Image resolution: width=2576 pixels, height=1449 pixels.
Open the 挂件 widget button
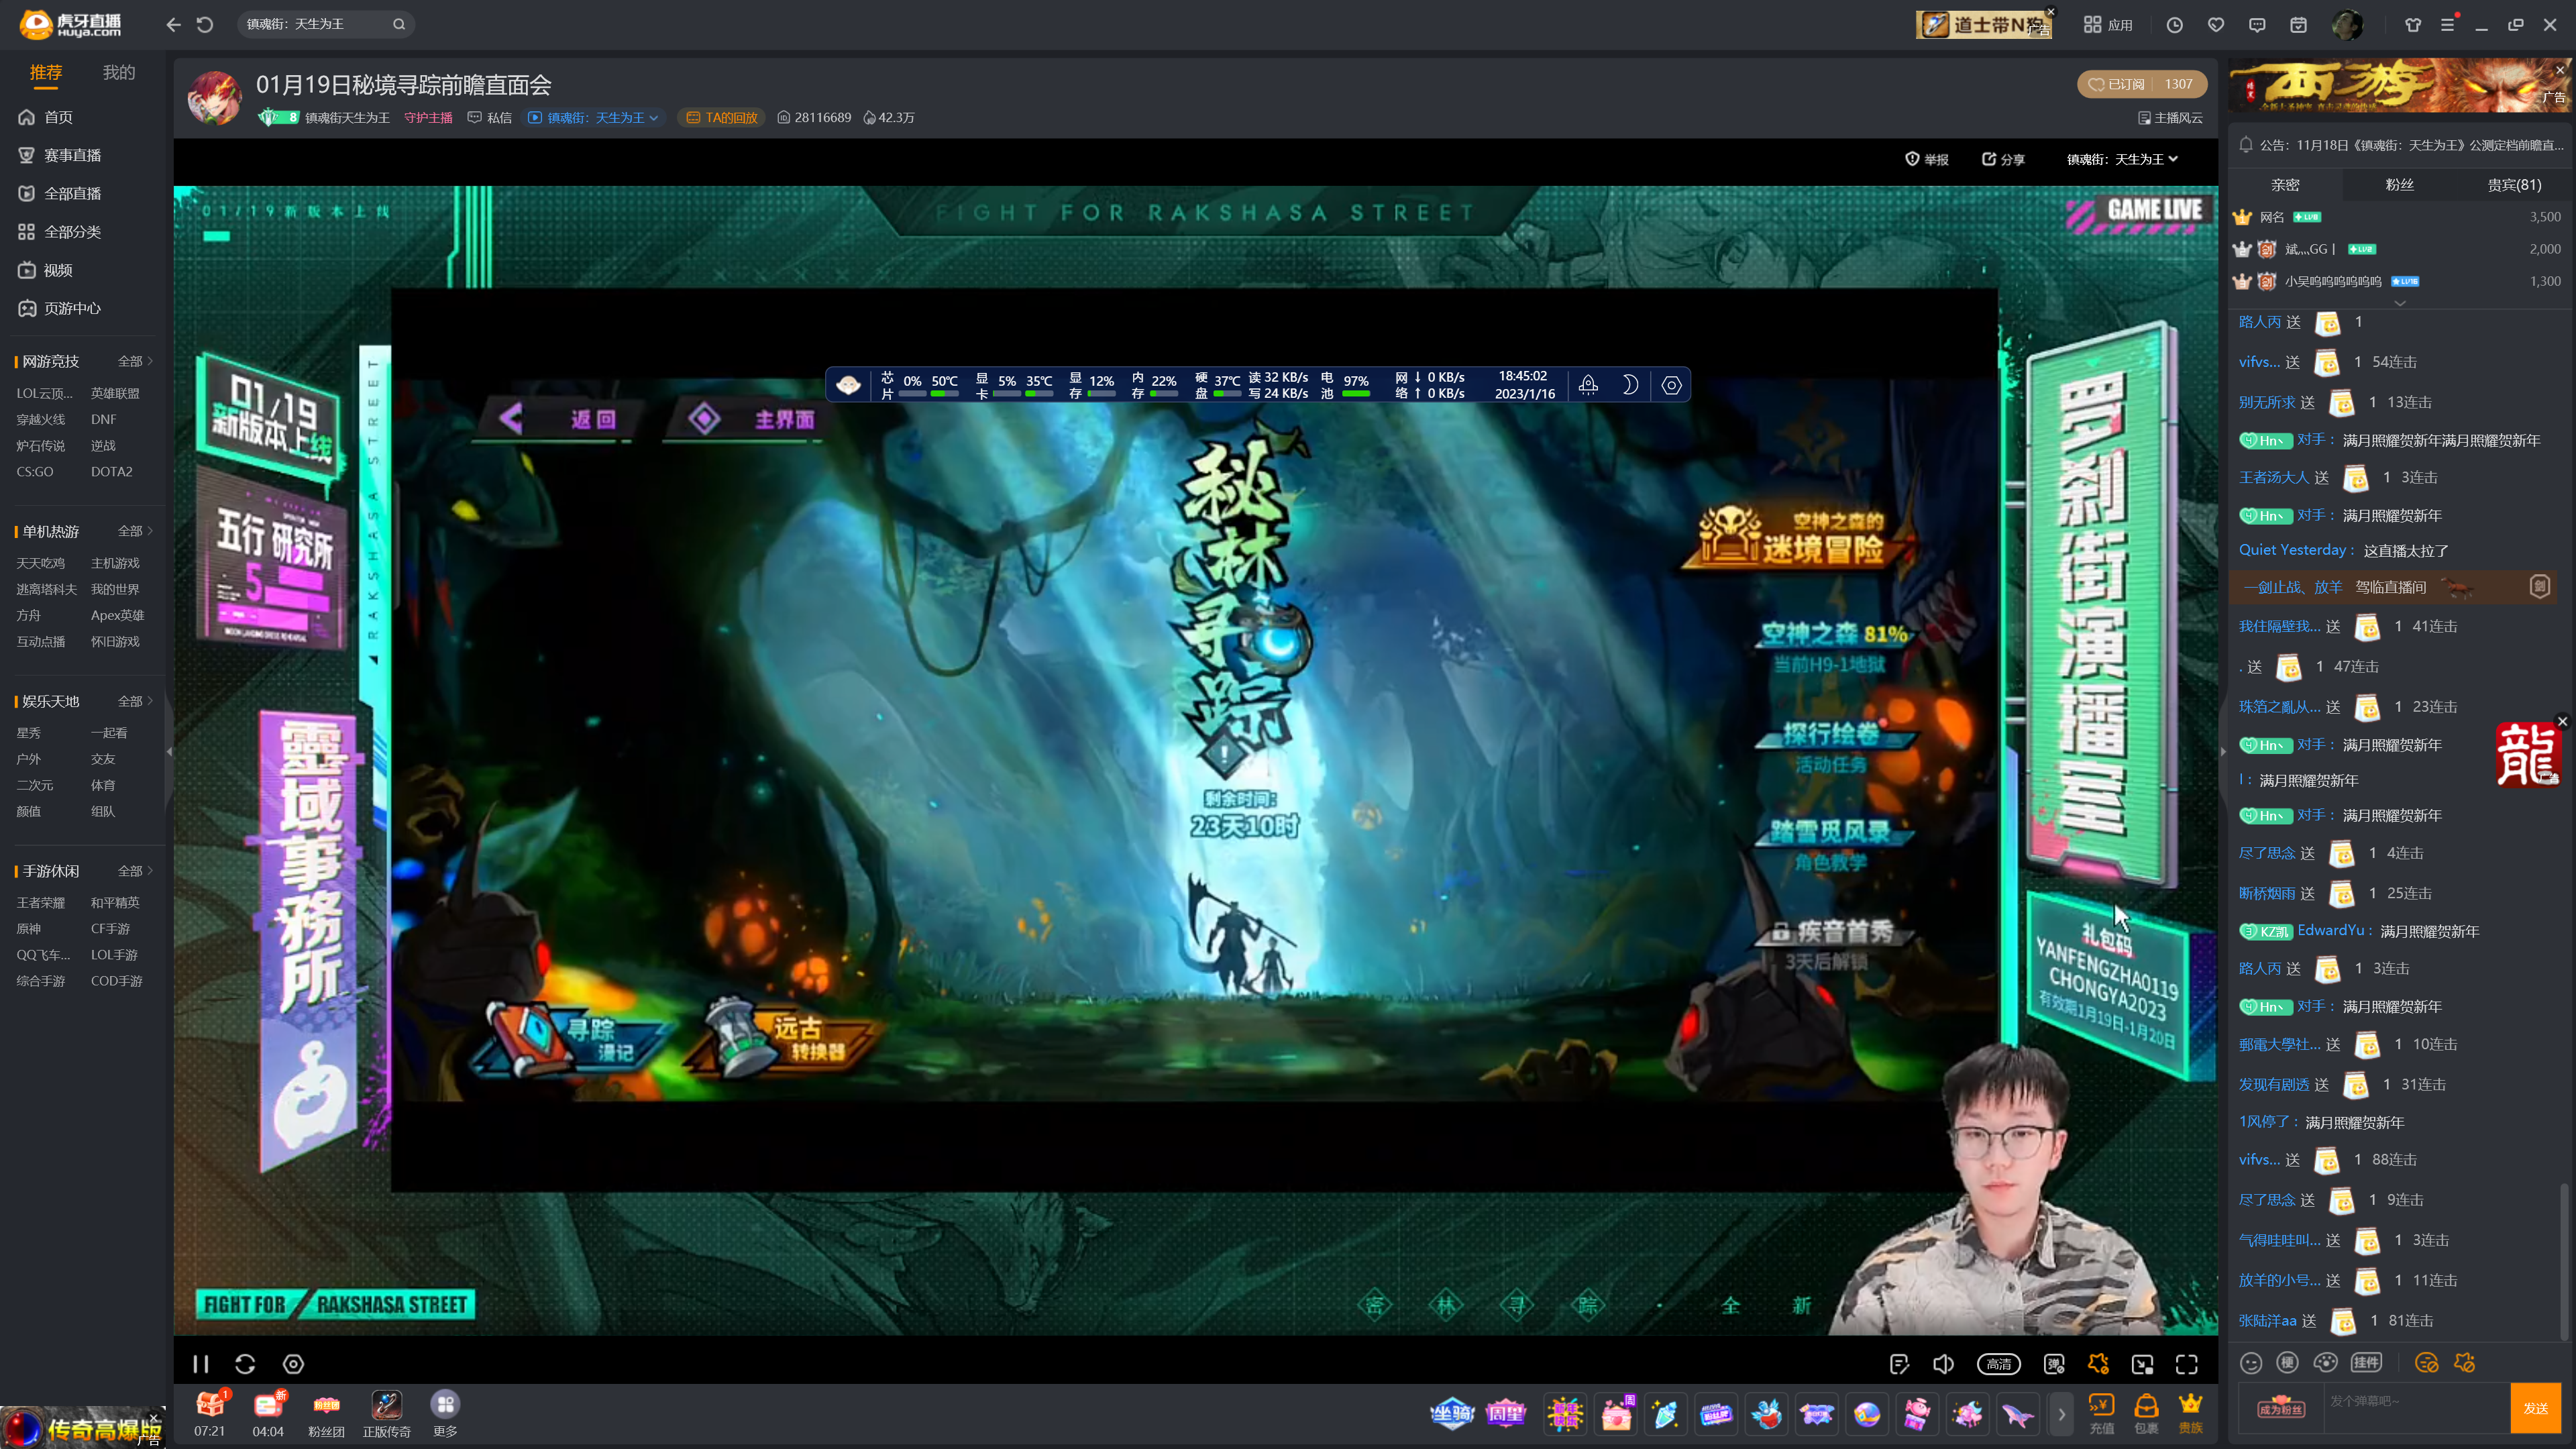tap(2366, 1363)
